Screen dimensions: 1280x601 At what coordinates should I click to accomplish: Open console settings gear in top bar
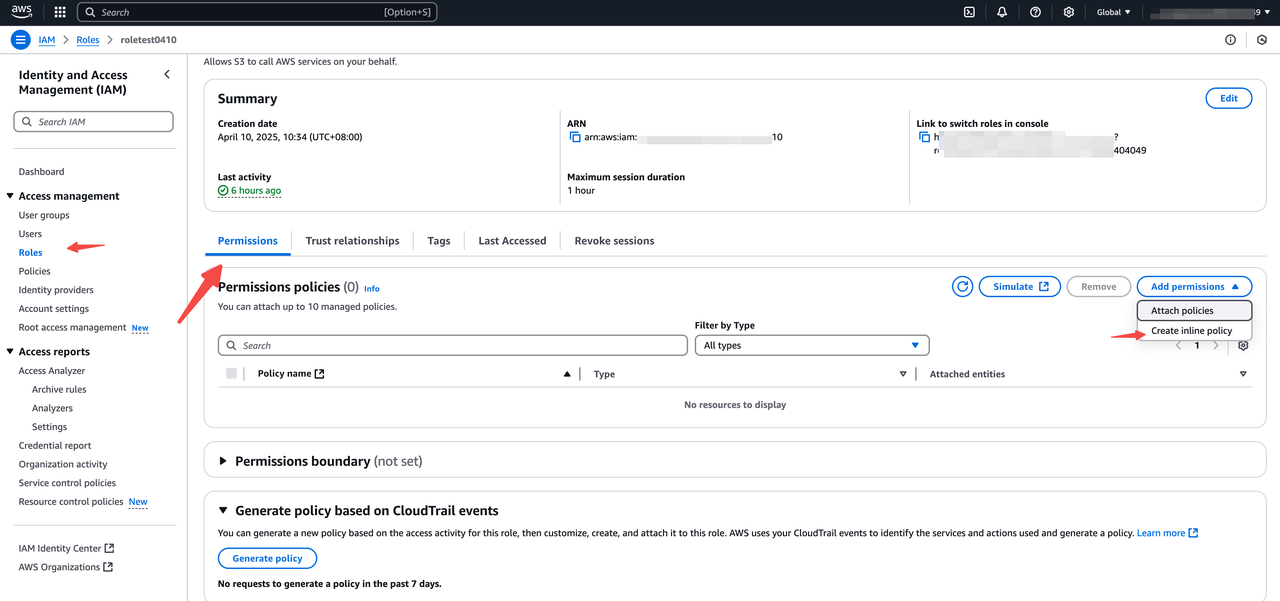[1068, 12]
